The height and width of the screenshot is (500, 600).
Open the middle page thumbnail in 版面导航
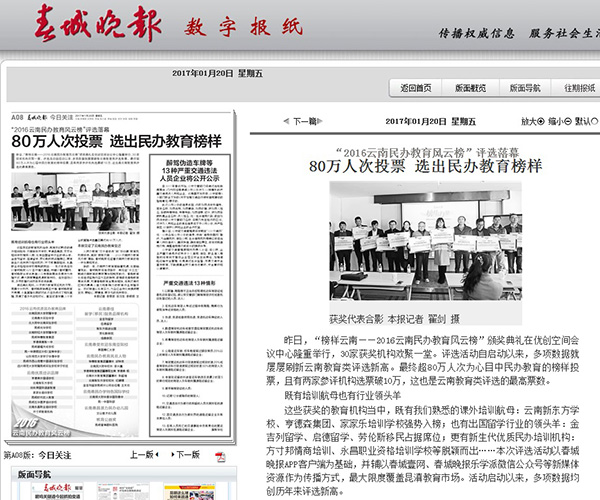click(123, 491)
